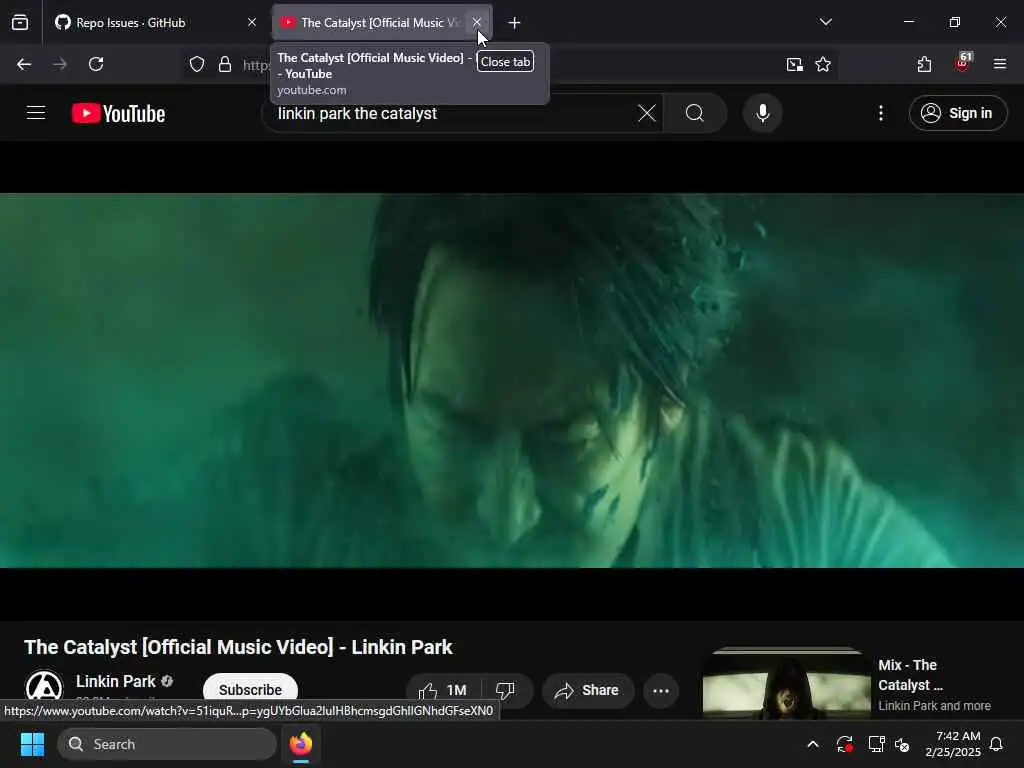Viewport: 1024px width, 768px height.
Task: Open tracking protection shield icon
Action: [x=197, y=64]
